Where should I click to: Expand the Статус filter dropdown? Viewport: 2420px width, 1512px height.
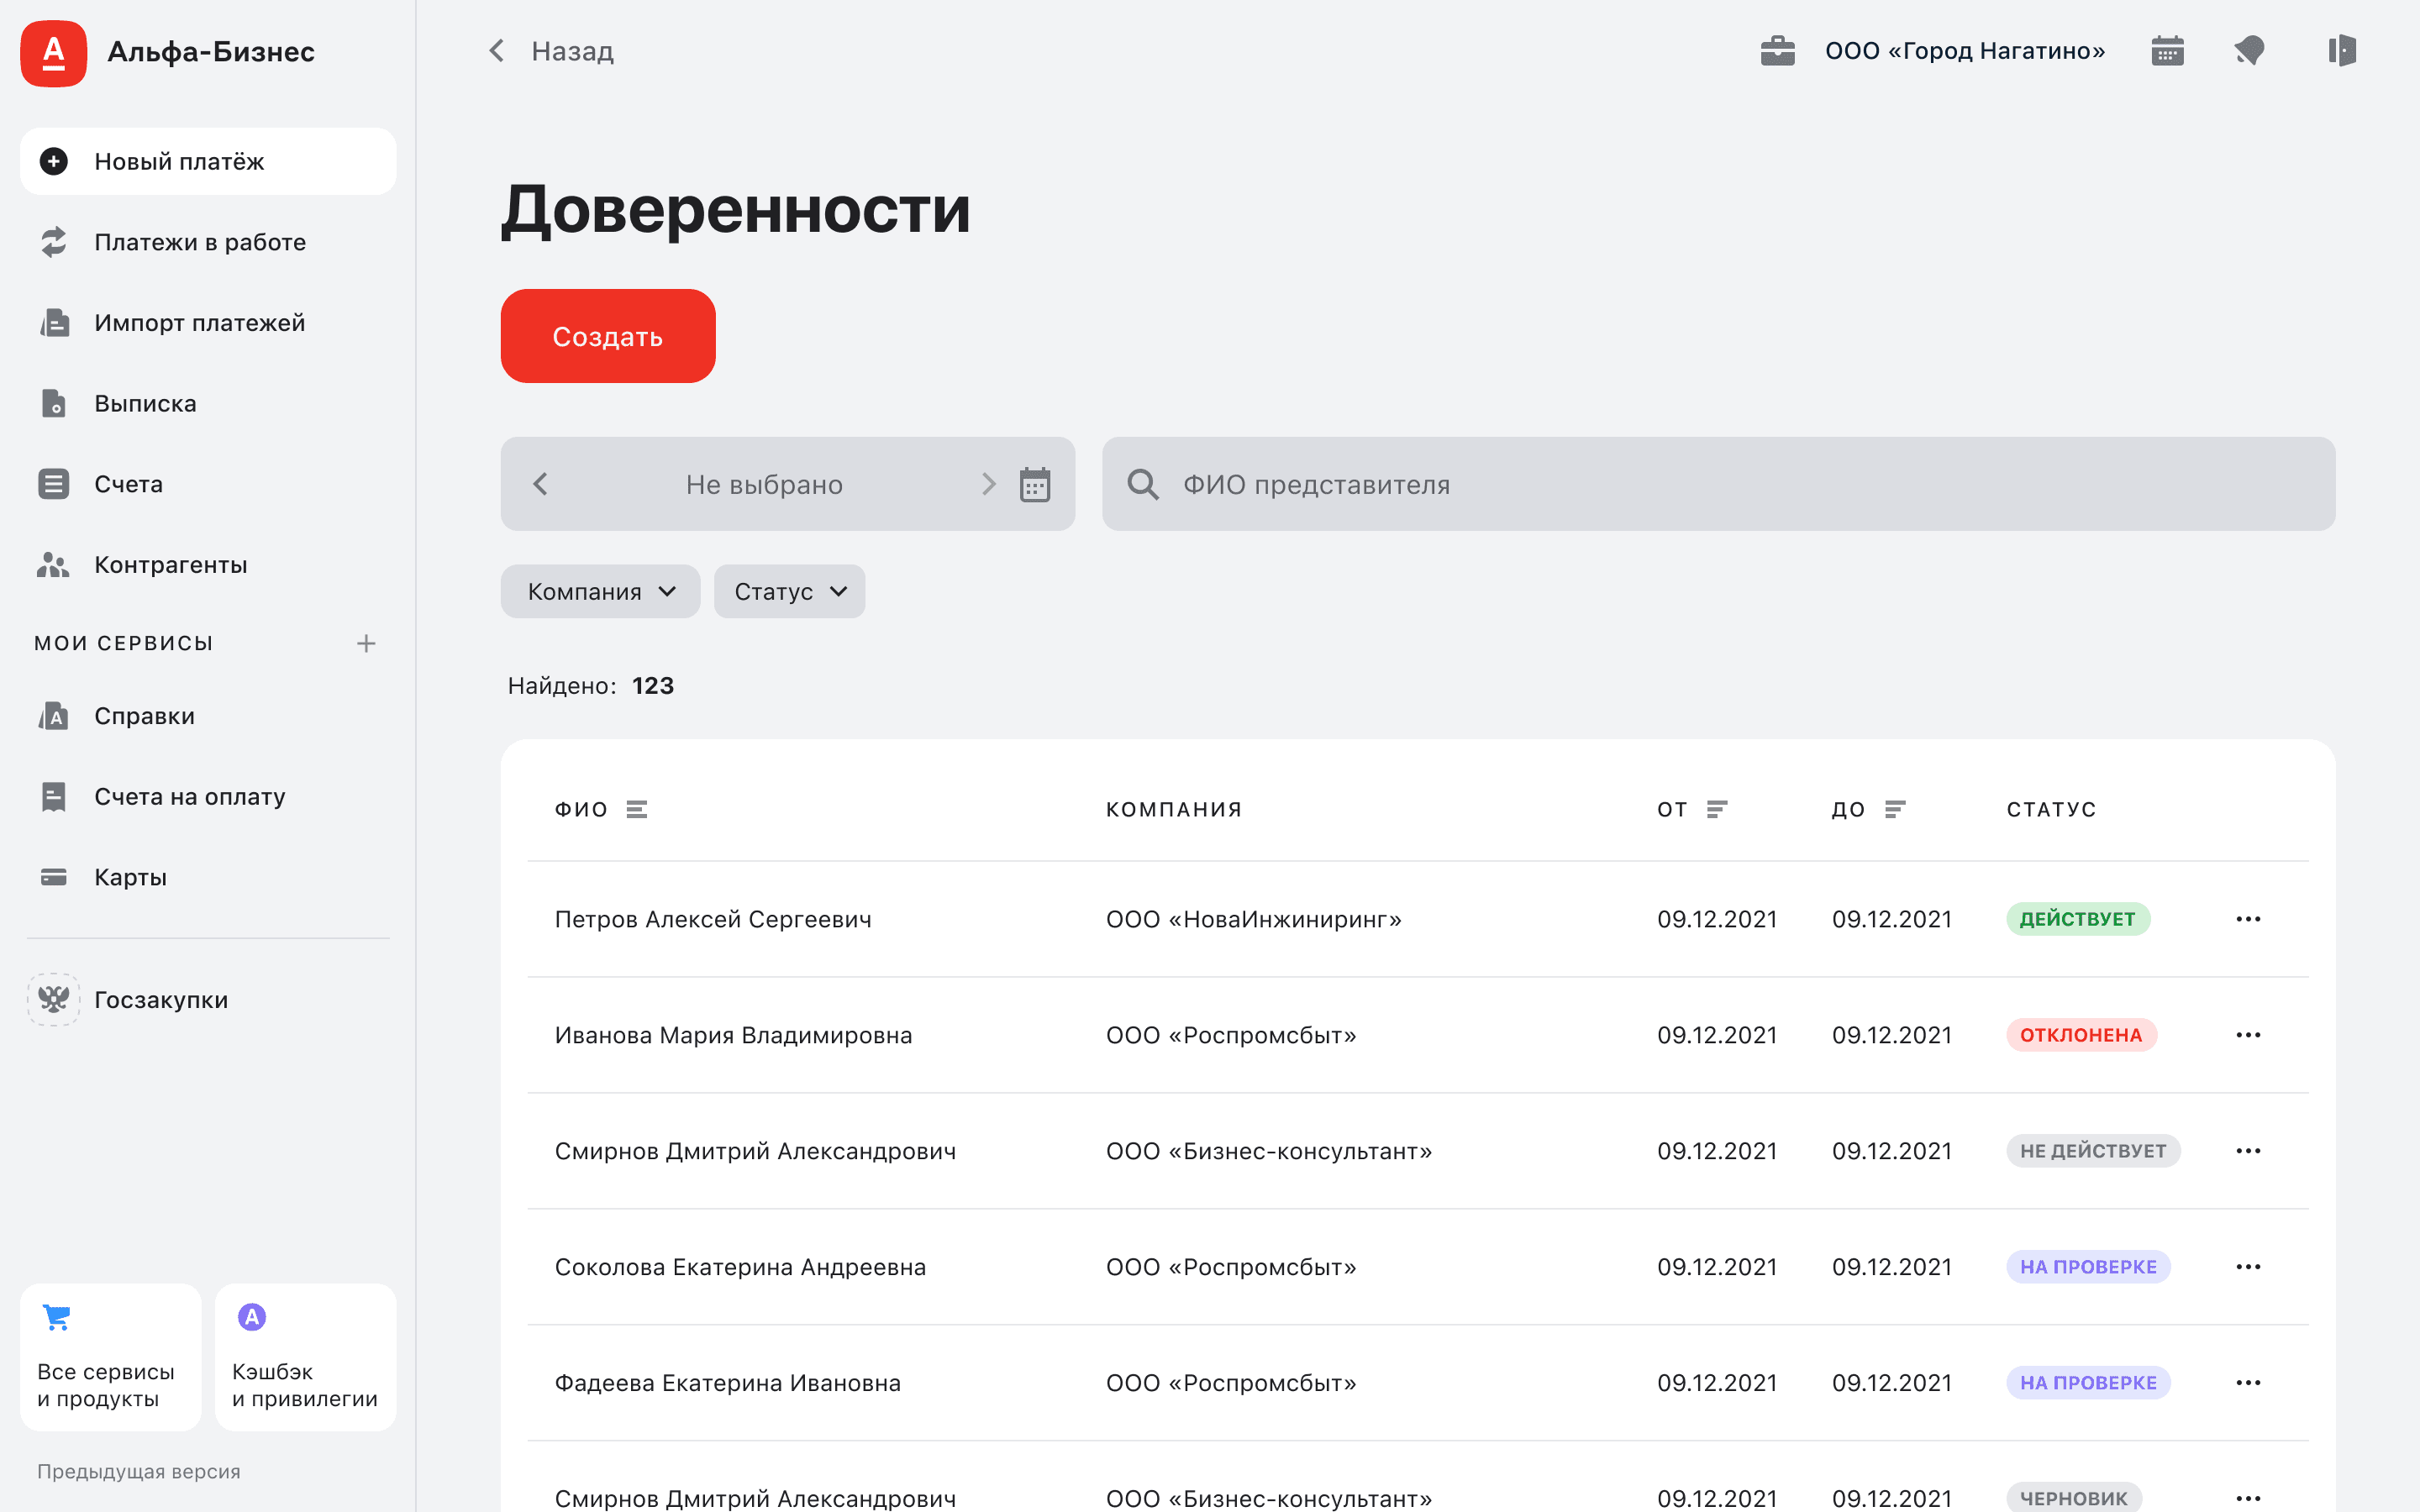pyautogui.click(x=789, y=592)
